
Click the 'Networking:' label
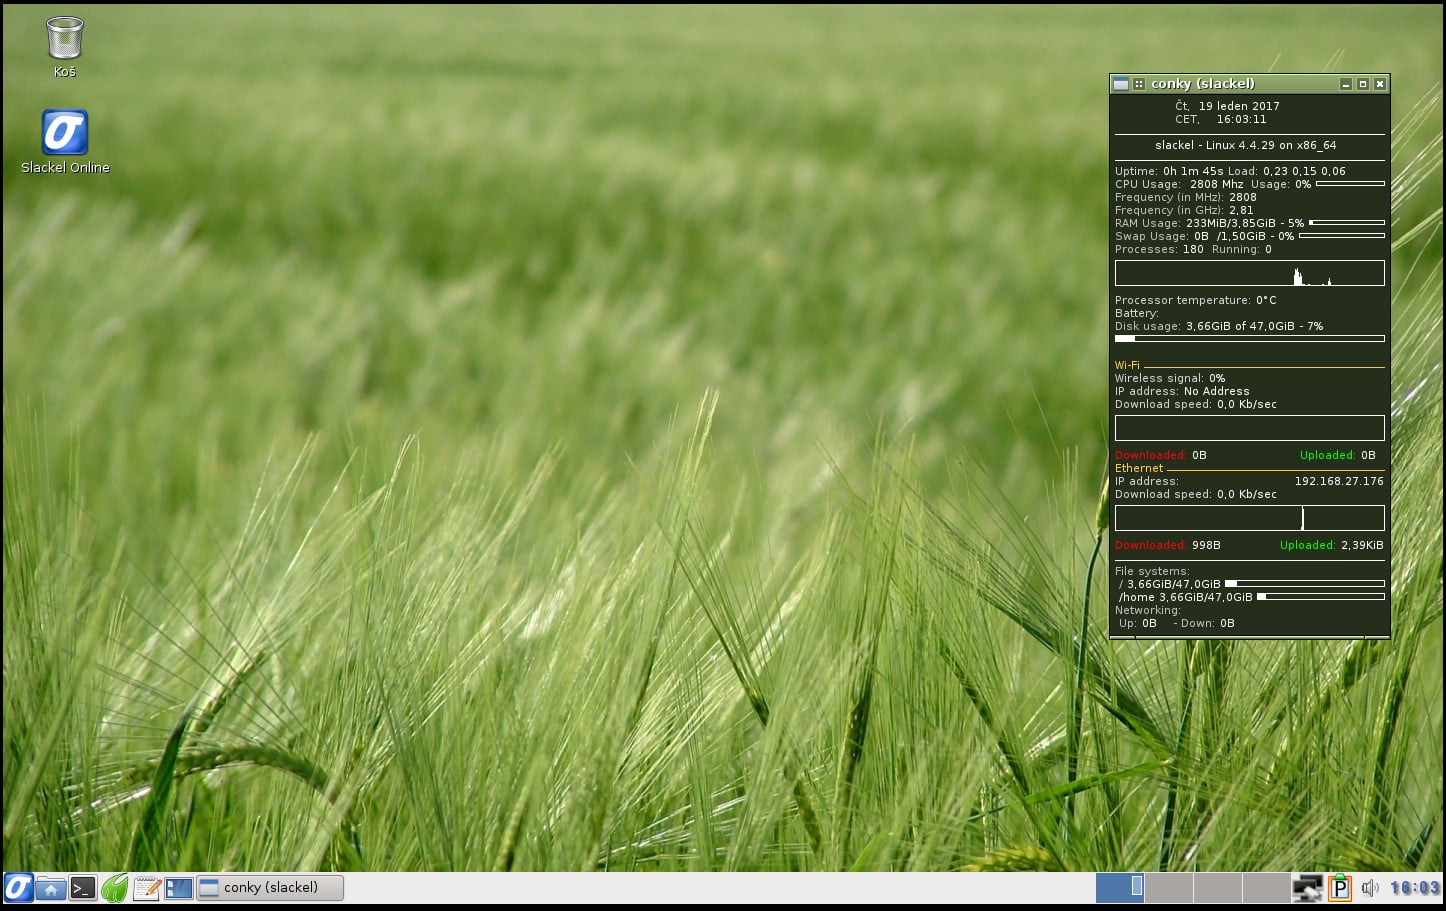(x=1147, y=610)
